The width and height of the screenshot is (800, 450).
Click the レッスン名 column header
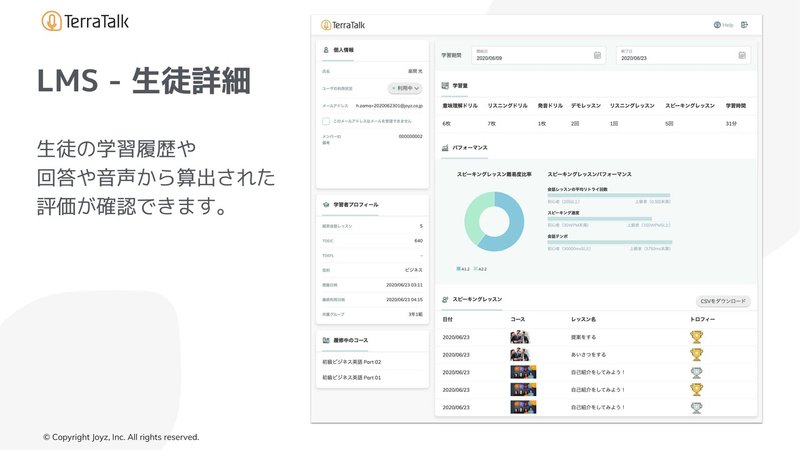583,319
